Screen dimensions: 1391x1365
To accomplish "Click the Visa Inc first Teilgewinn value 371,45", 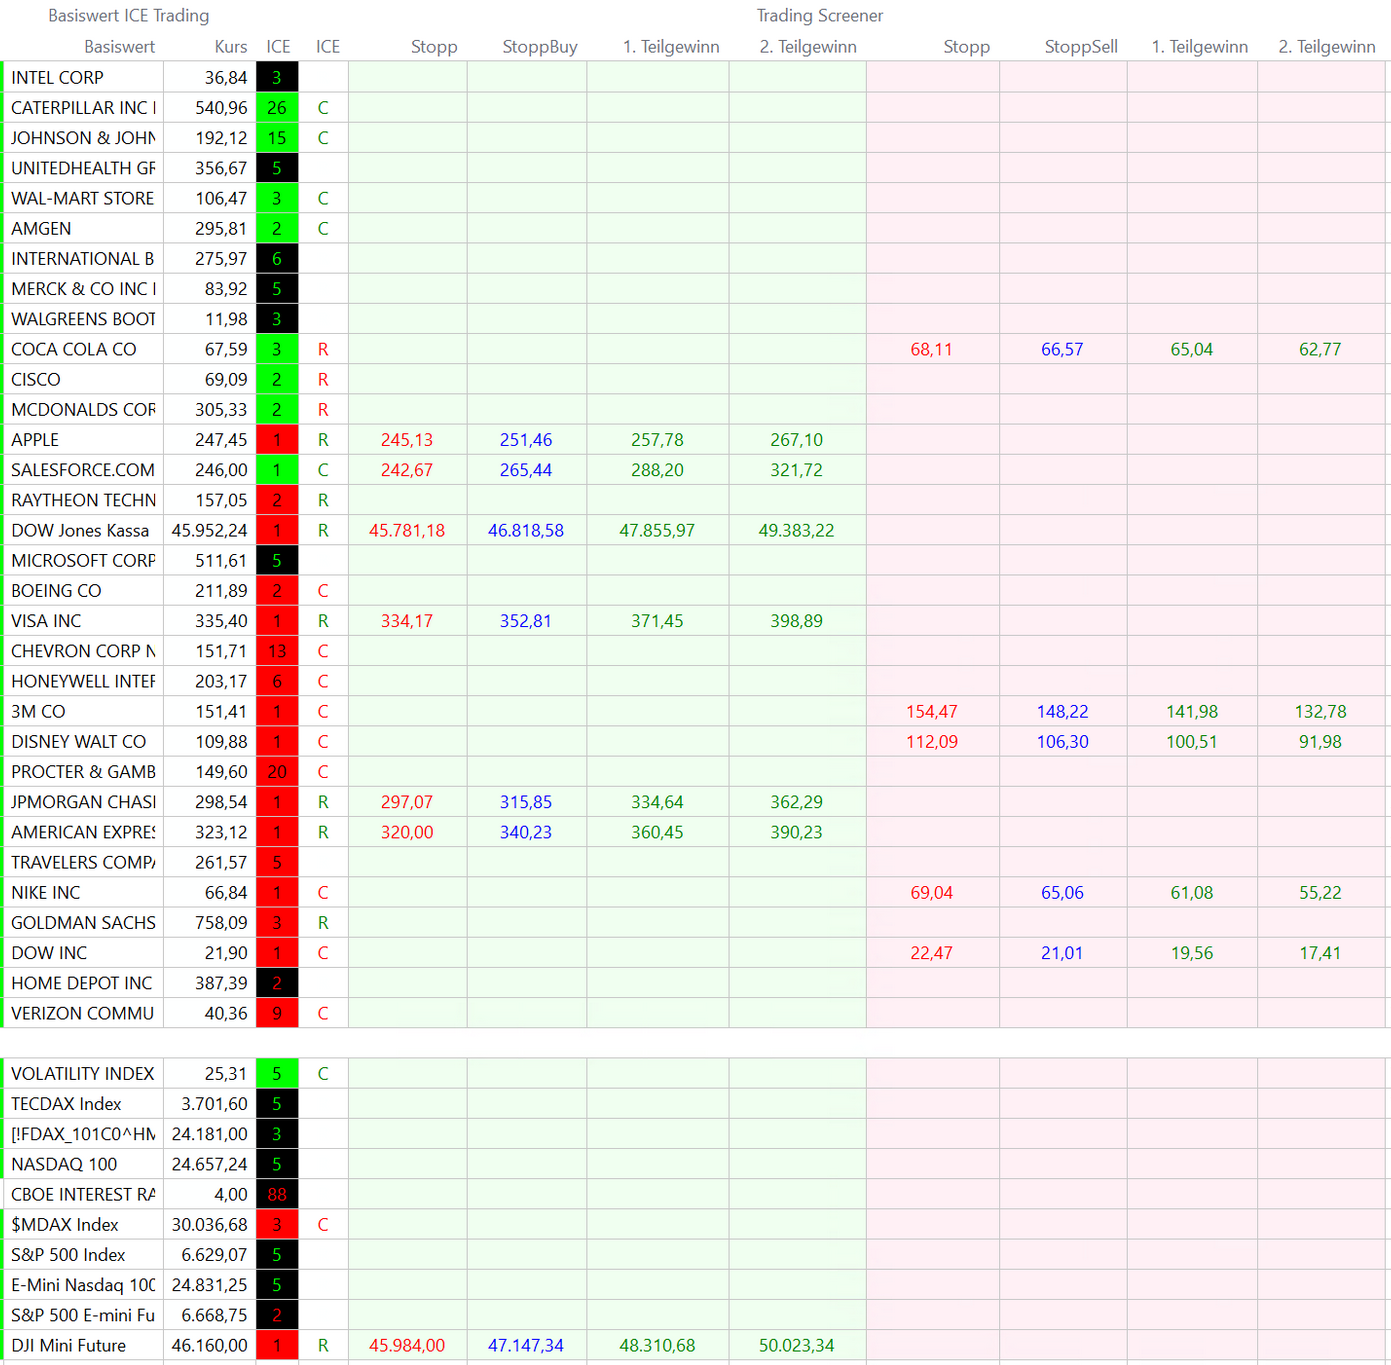I will tap(657, 621).
